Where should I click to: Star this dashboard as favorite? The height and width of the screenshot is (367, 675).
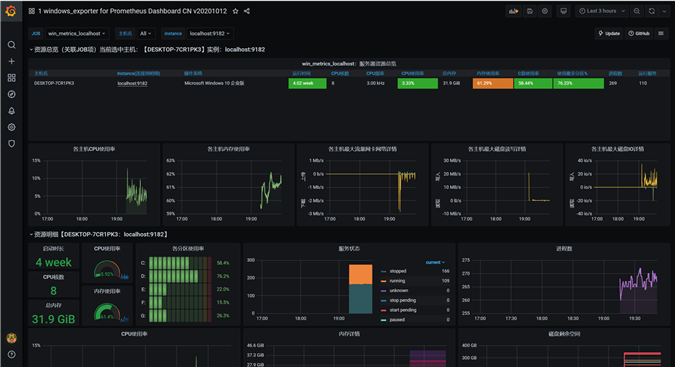[235, 11]
